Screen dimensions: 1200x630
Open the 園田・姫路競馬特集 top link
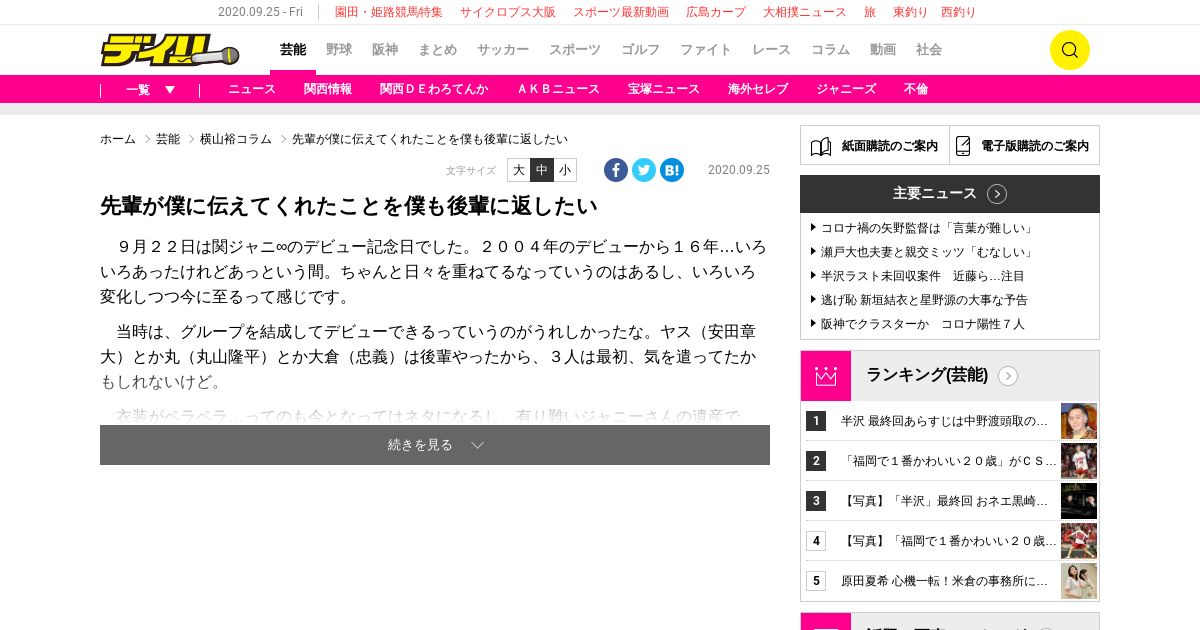tap(389, 12)
